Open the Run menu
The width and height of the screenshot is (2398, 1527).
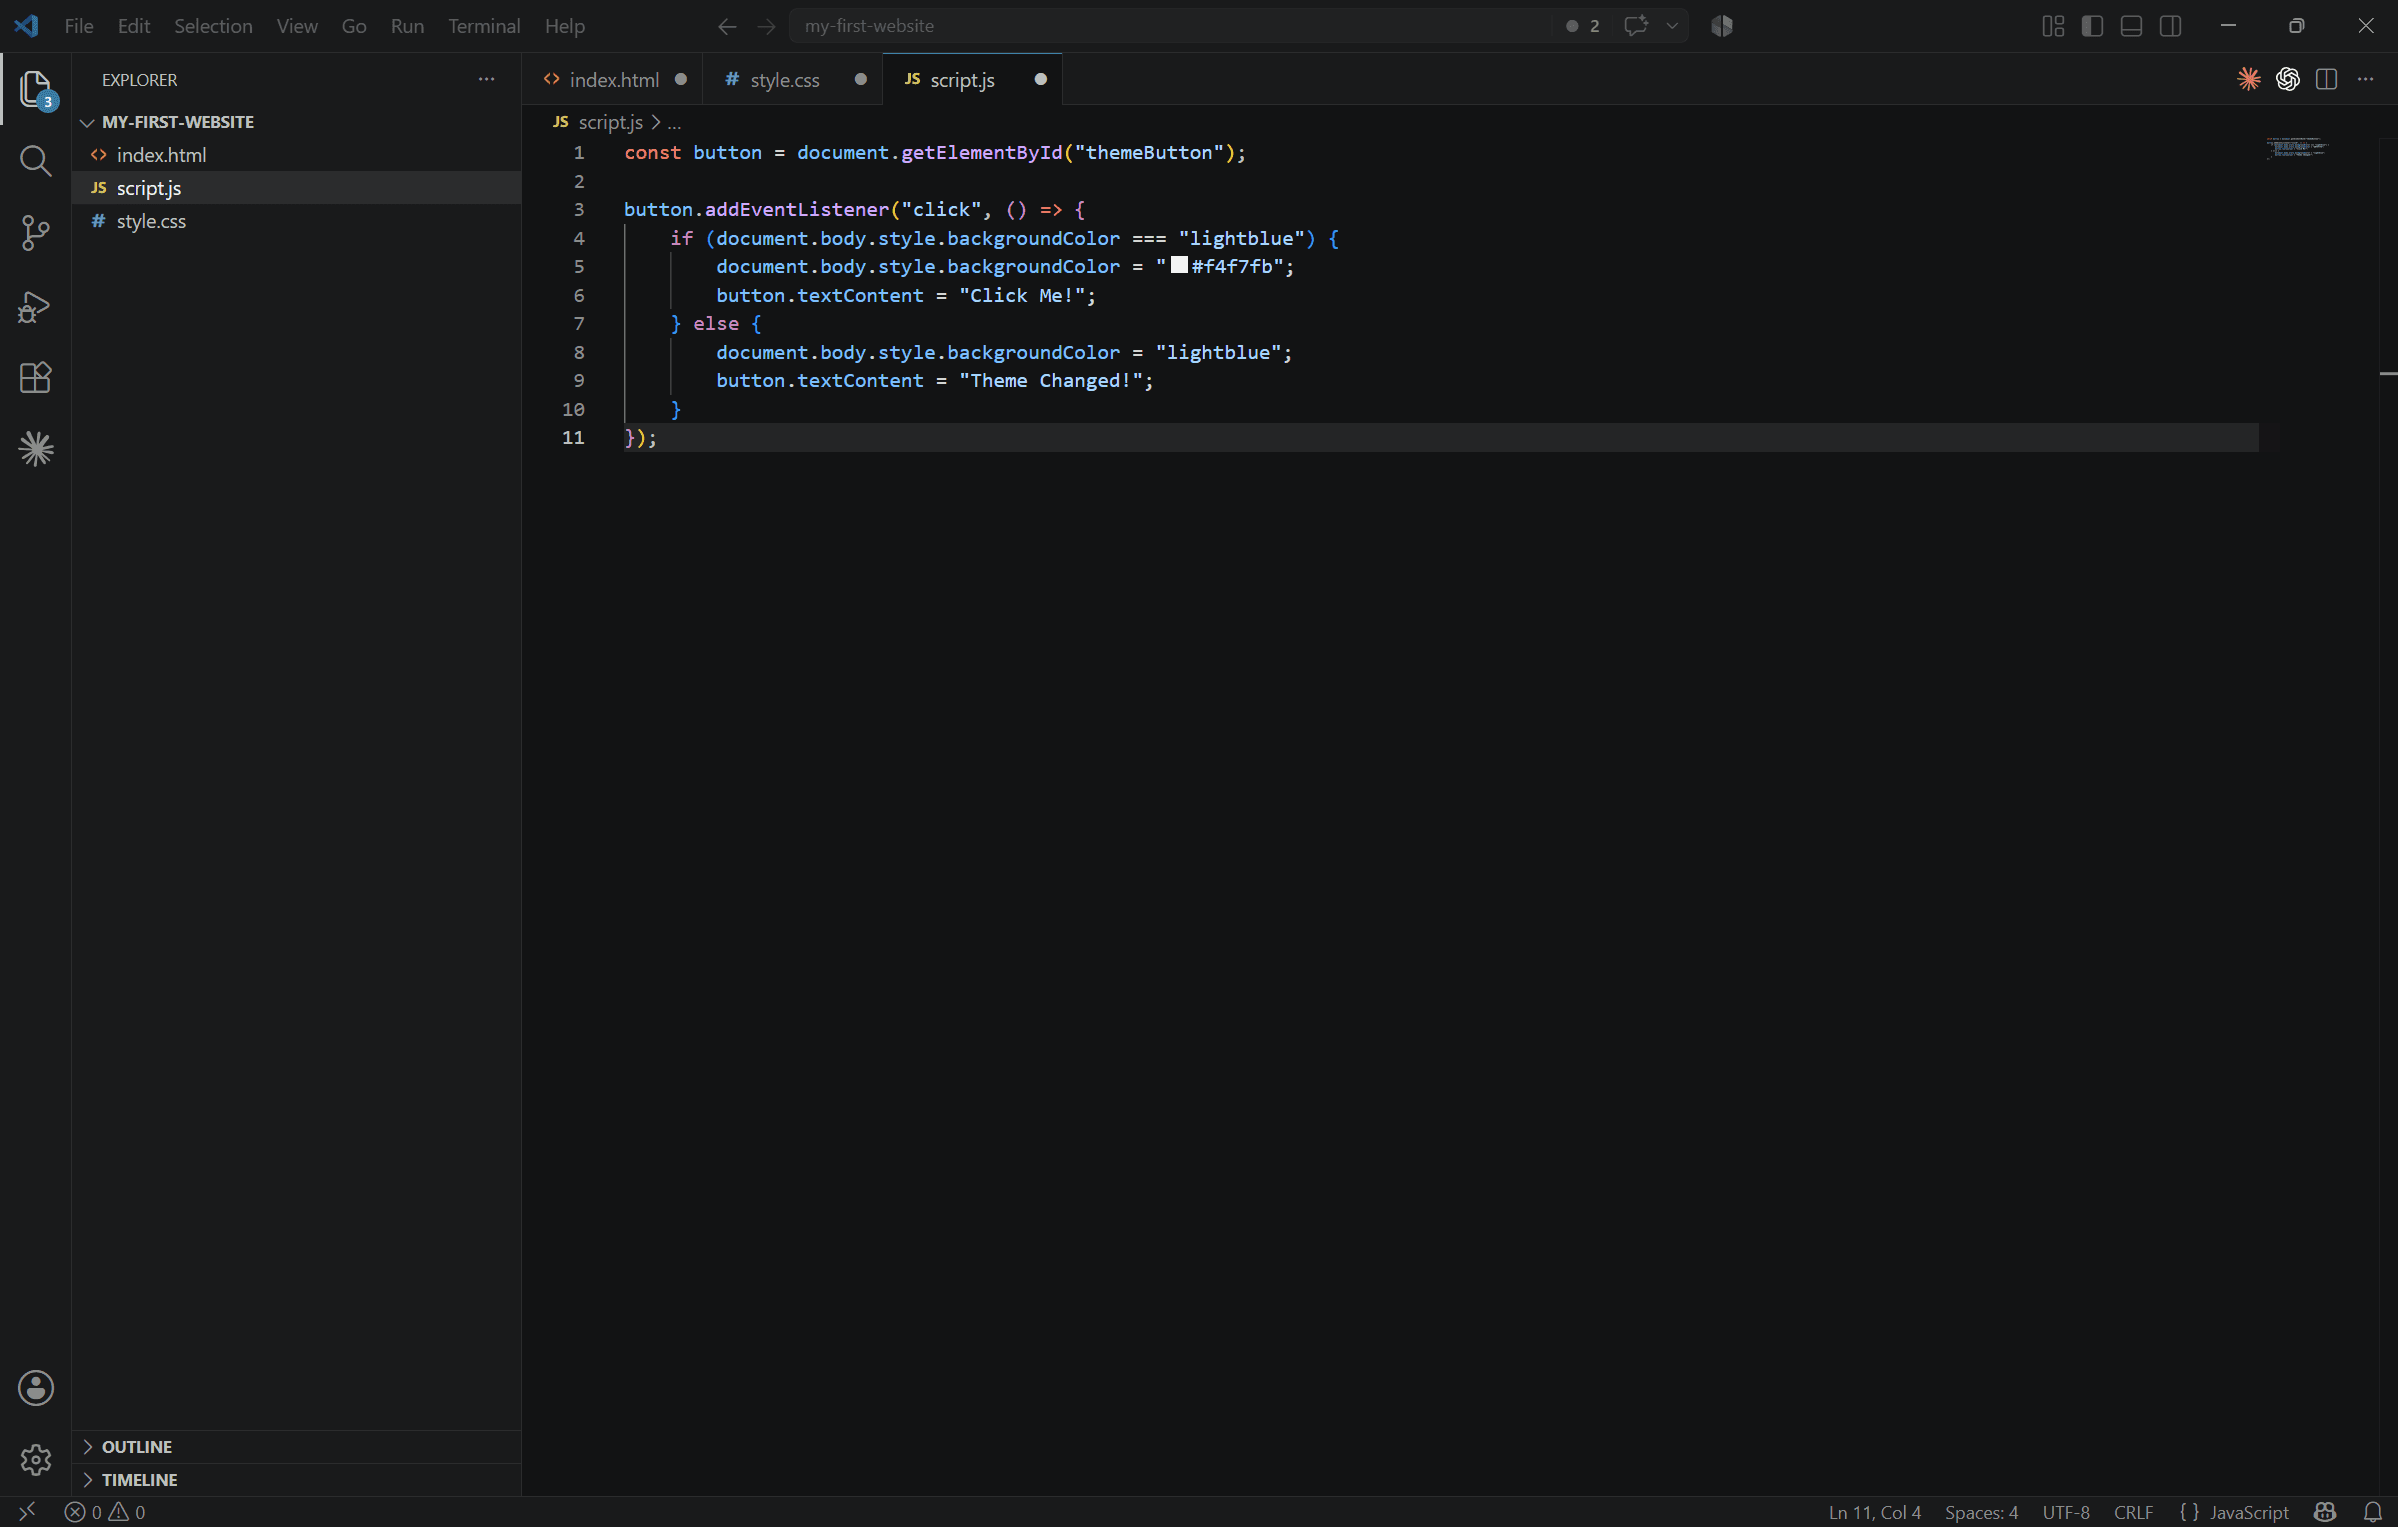(x=407, y=26)
